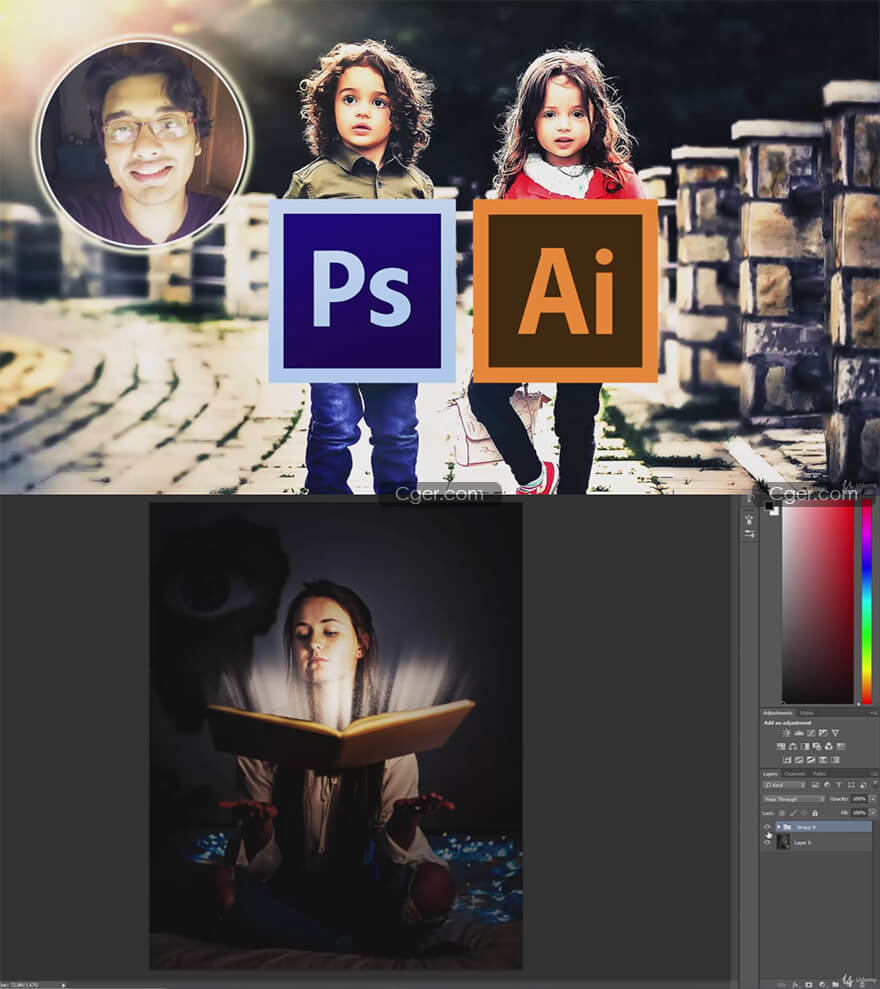The image size is (880, 989).
Task: Toggle pixel layer filter in Layers panel
Action: coord(815,785)
